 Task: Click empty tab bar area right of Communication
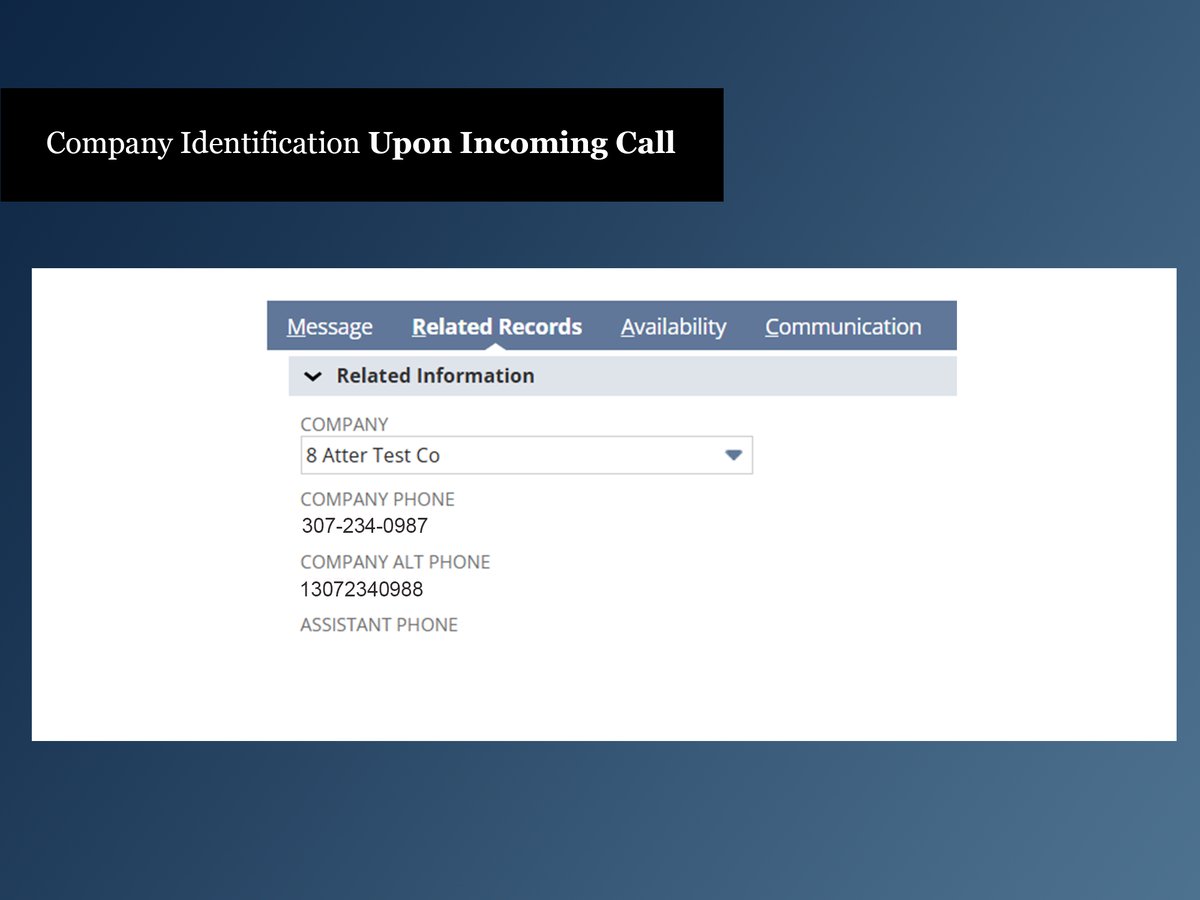(x=940, y=326)
